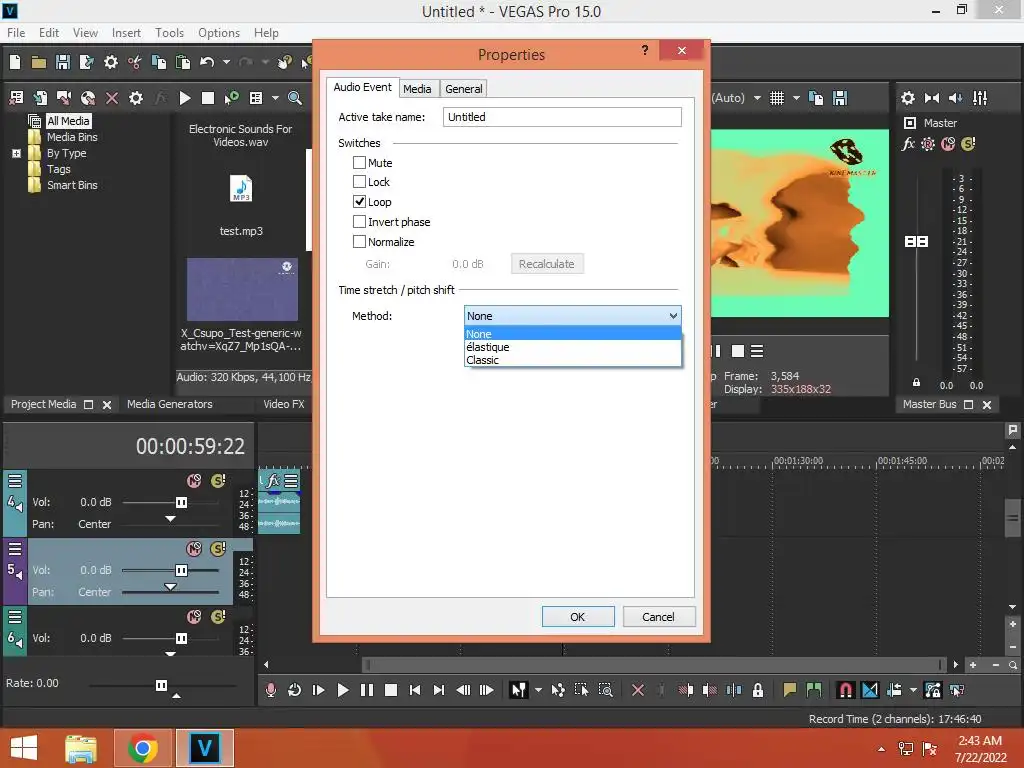Arm recording with the microphone icon
The width and height of the screenshot is (1024, 768).
(270, 690)
